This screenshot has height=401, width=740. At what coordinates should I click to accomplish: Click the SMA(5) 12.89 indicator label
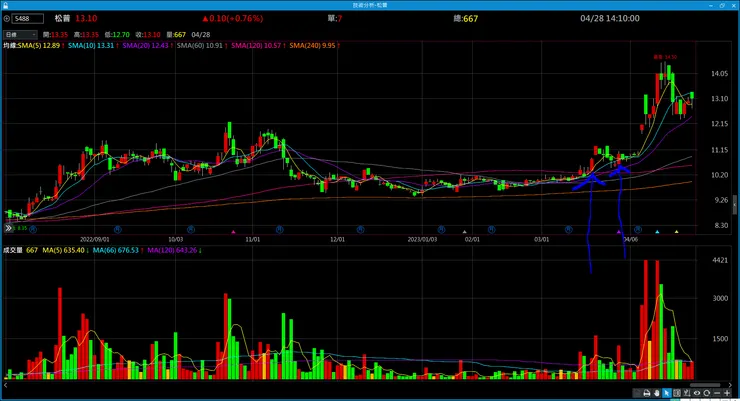(x=41, y=46)
